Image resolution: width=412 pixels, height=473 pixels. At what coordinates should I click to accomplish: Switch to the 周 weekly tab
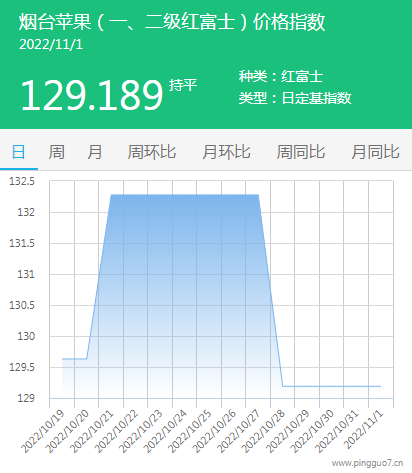click(56, 152)
